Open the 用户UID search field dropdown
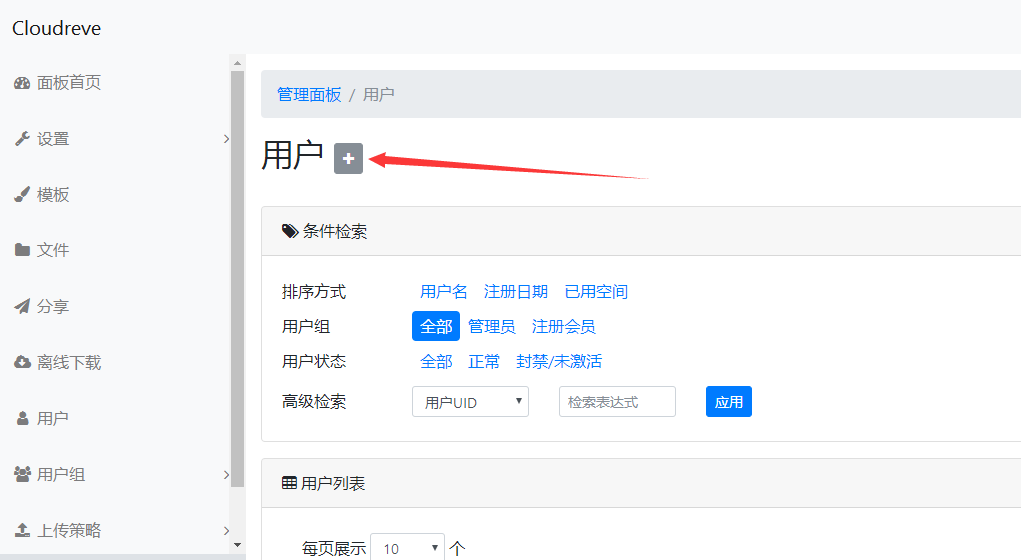 (x=470, y=402)
